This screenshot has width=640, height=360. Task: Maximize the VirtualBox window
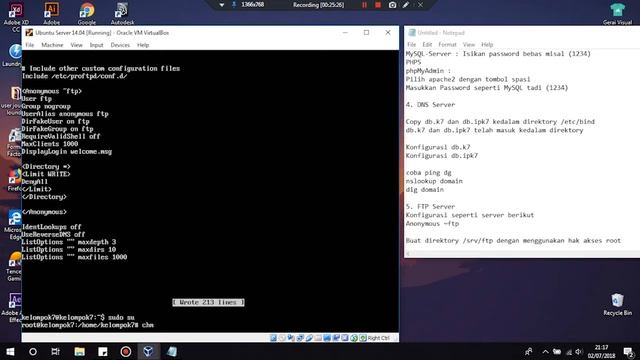pos(367,33)
